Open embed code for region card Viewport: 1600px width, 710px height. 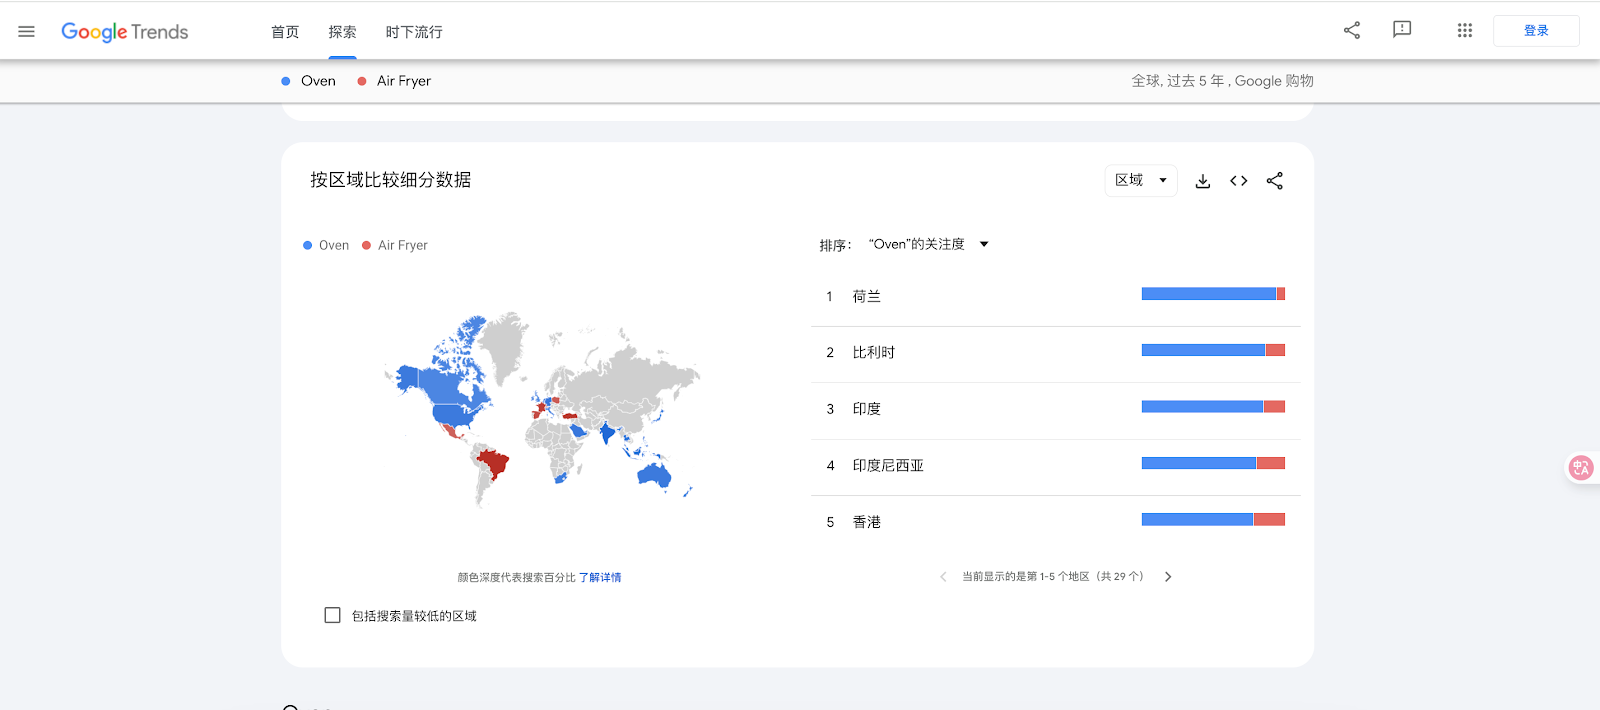pyautogui.click(x=1239, y=181)
